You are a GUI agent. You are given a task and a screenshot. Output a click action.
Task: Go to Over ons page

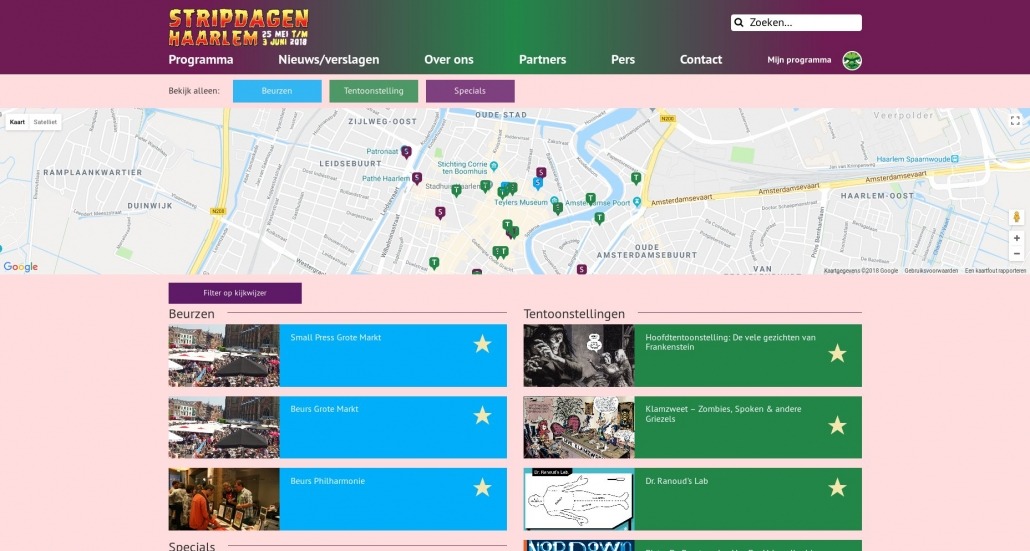tap(449, 59)
